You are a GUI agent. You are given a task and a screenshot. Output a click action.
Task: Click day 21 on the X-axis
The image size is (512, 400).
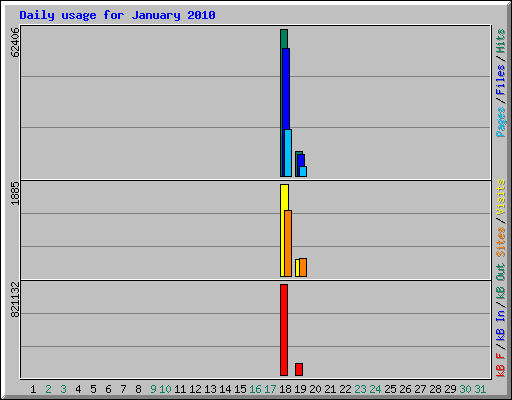click(x=330, y=389)
